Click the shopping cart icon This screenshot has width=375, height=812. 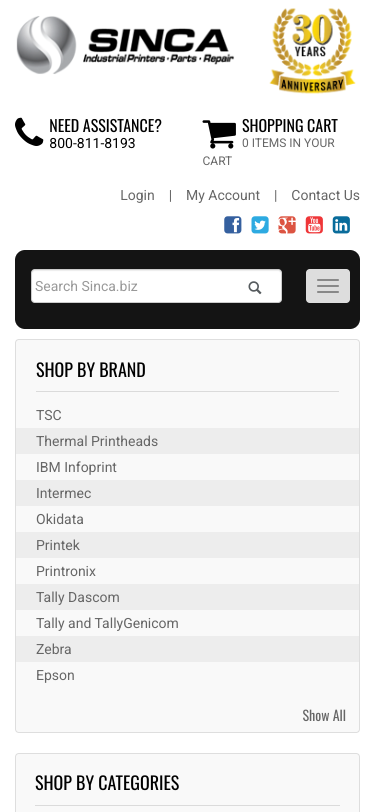click(219, 134)
